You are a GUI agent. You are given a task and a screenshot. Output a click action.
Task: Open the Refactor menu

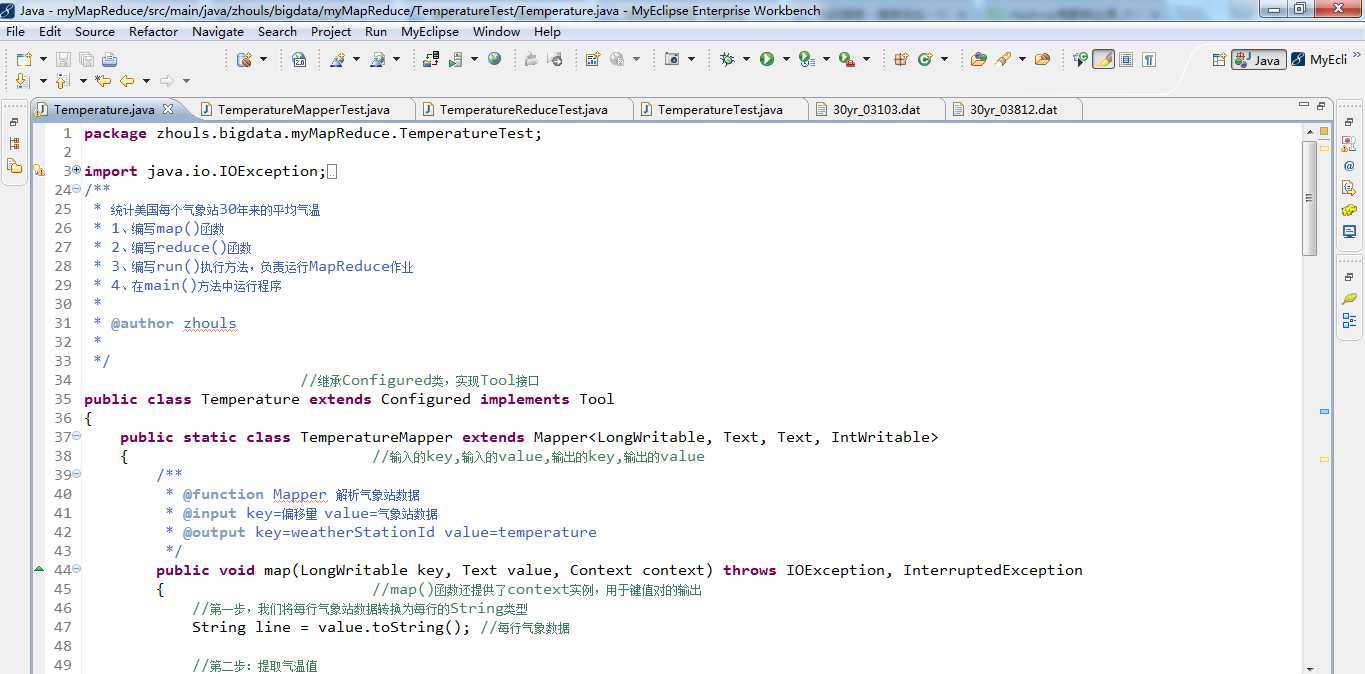(x=153, y=31)
